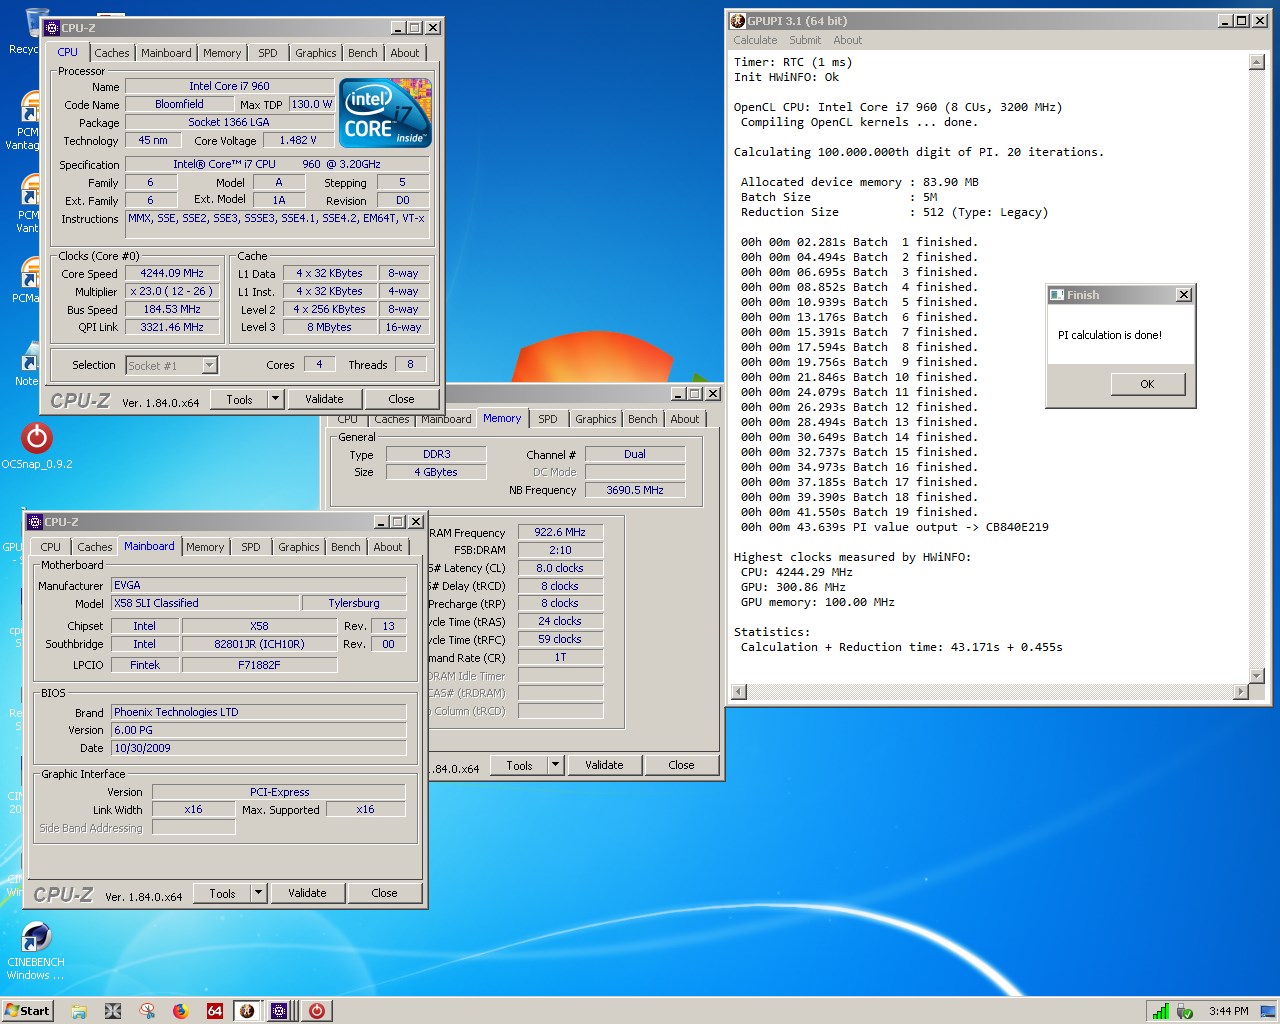1280x1024 pixels.
Task: Expand Tools dropdown arrow in Mainboard CPU-Z window
Action: [258, 893]
